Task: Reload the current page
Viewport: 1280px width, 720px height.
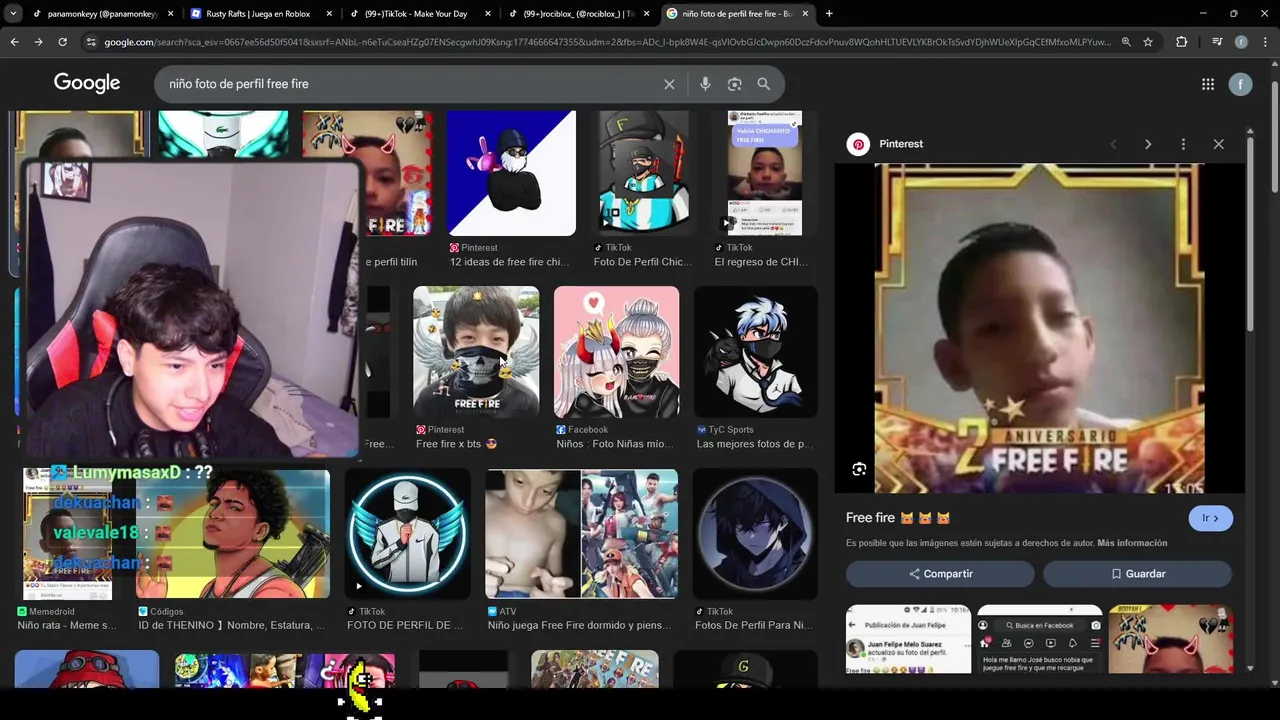Action: pos(62,42)
